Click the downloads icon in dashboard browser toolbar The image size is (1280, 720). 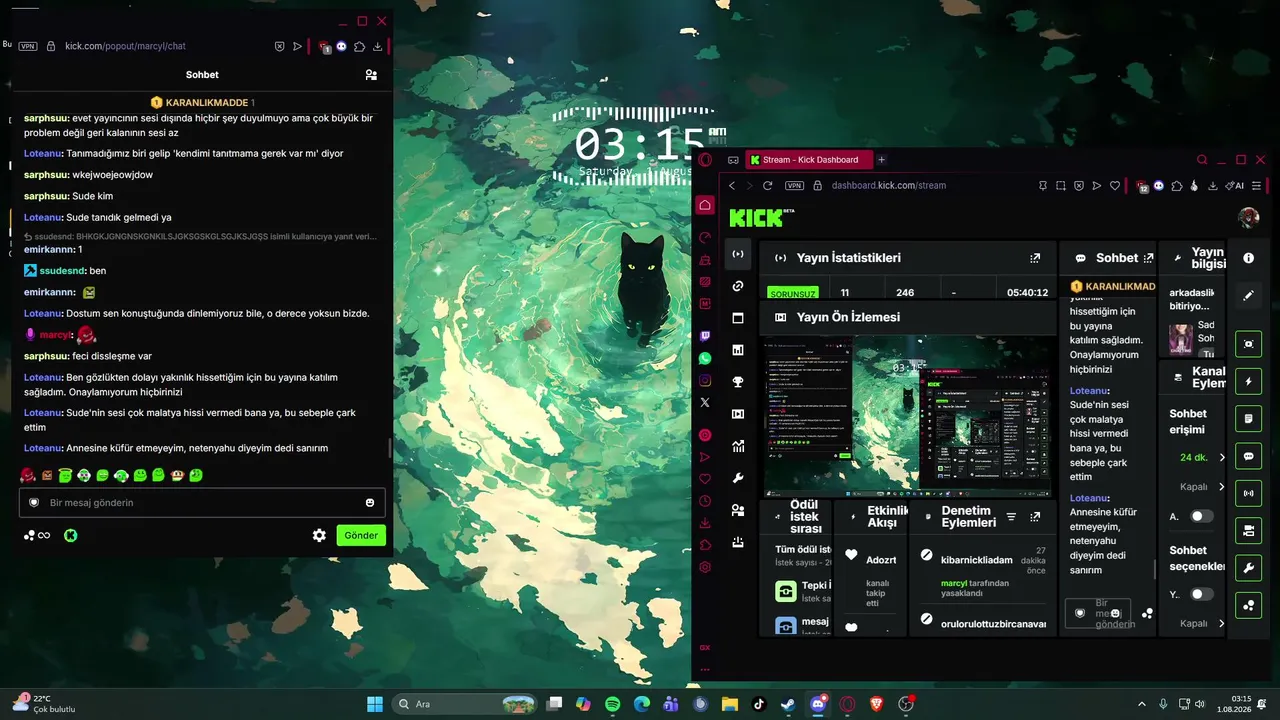[x=1212, y=185]
